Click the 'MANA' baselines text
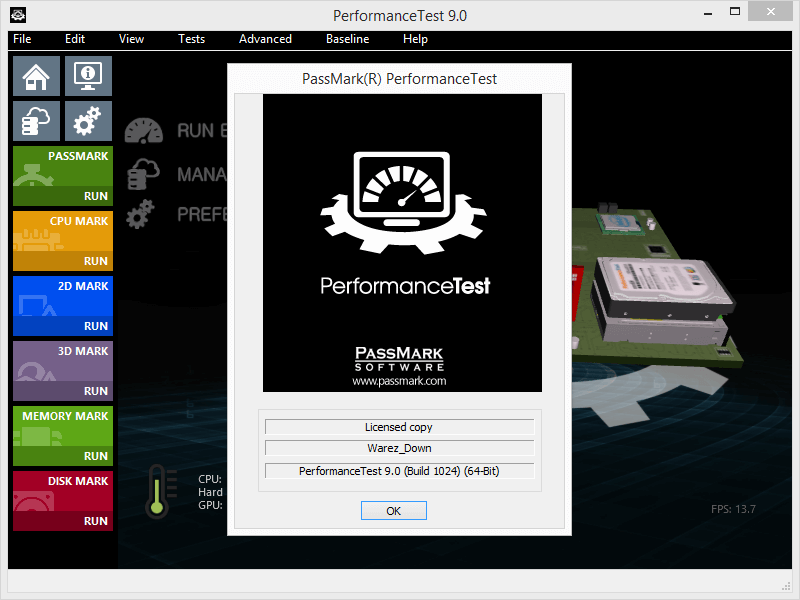The image size is (800, 600). pos(202,174)
